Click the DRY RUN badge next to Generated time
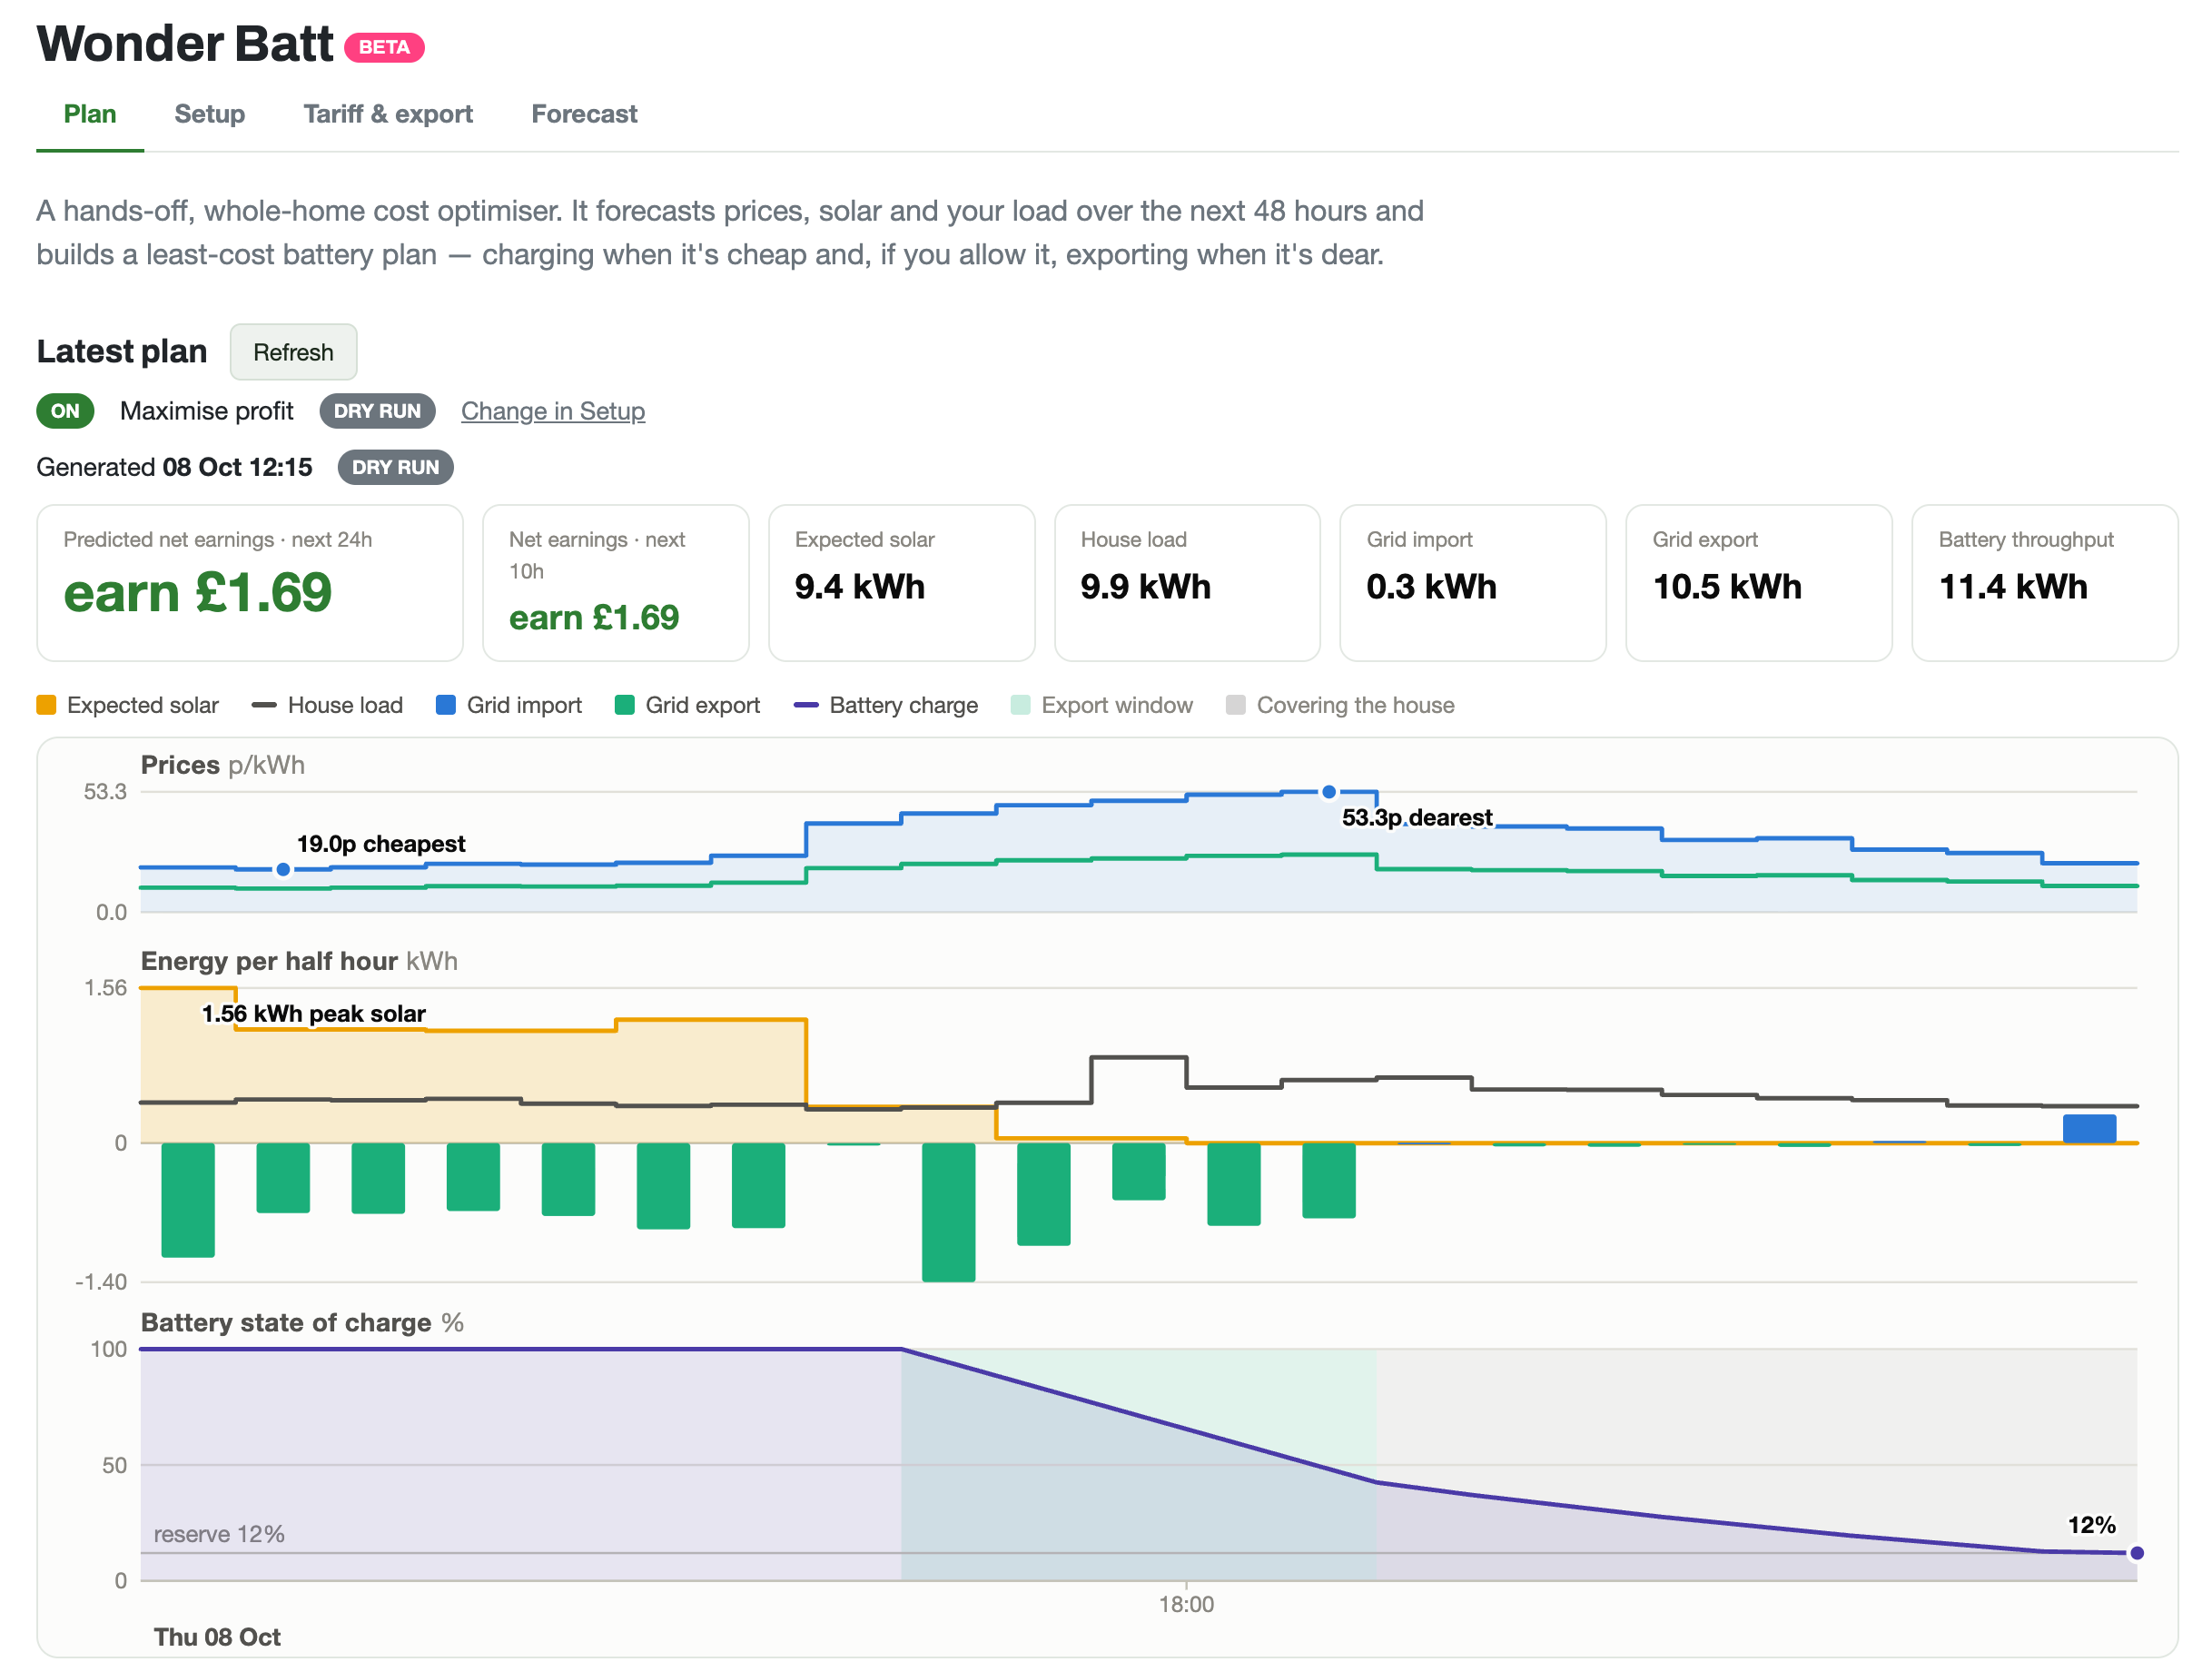This screenshot has height=1662, width=2212. click(x=395, y=467)
